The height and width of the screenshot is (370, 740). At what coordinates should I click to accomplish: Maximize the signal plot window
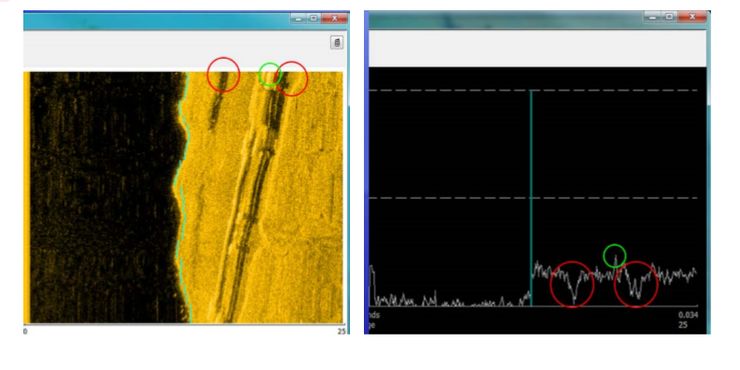pos(669,17)
